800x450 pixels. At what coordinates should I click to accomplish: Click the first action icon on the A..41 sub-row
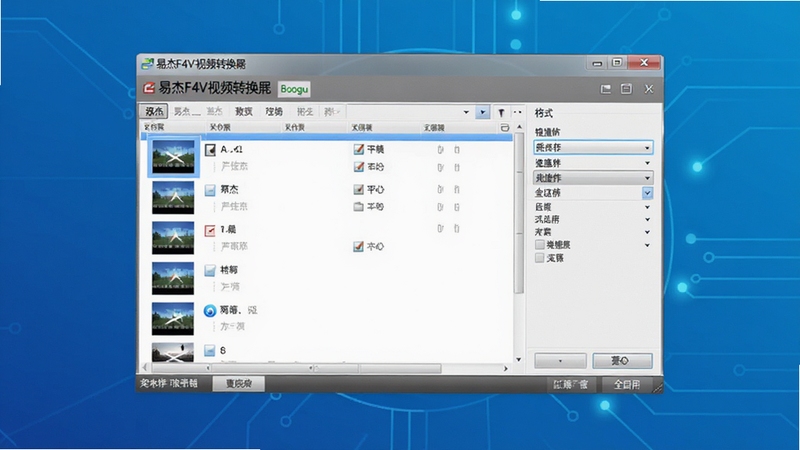[x=440, y=167]
